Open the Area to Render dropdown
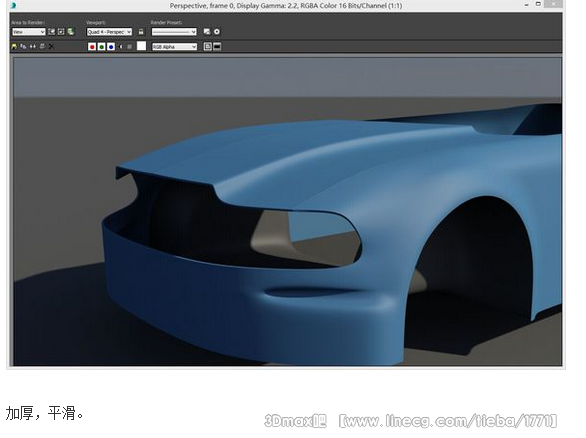The image size is (586, 438). [28, 32]
